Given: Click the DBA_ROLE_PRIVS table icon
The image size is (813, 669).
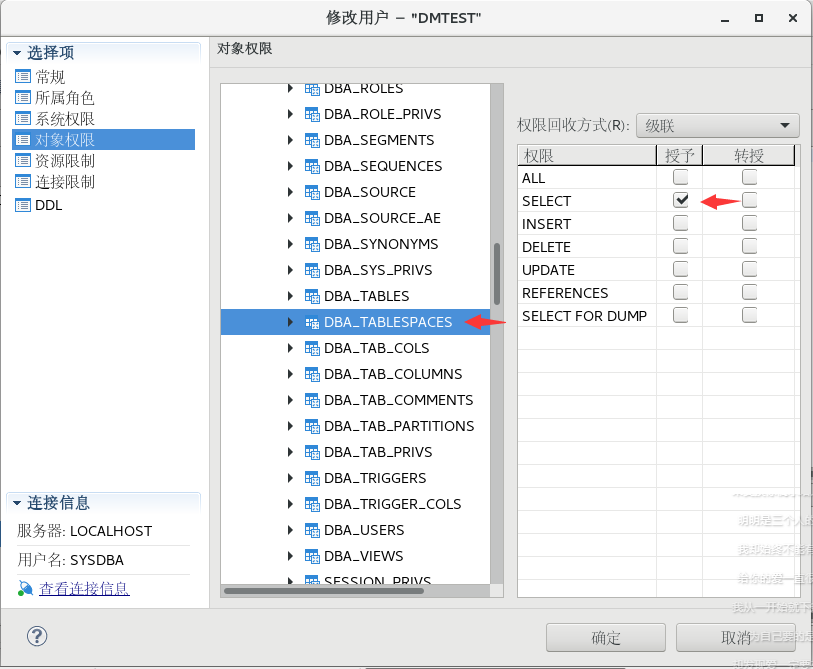Looking at the screenshot, I should coord(312,114).
